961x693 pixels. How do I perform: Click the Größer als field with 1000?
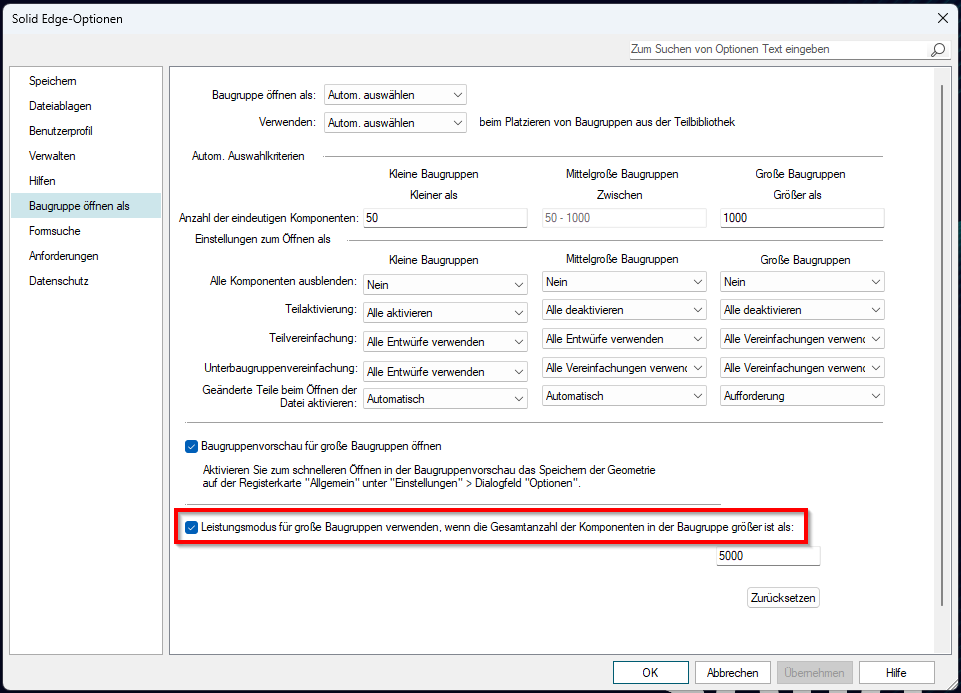pos(802,218)
